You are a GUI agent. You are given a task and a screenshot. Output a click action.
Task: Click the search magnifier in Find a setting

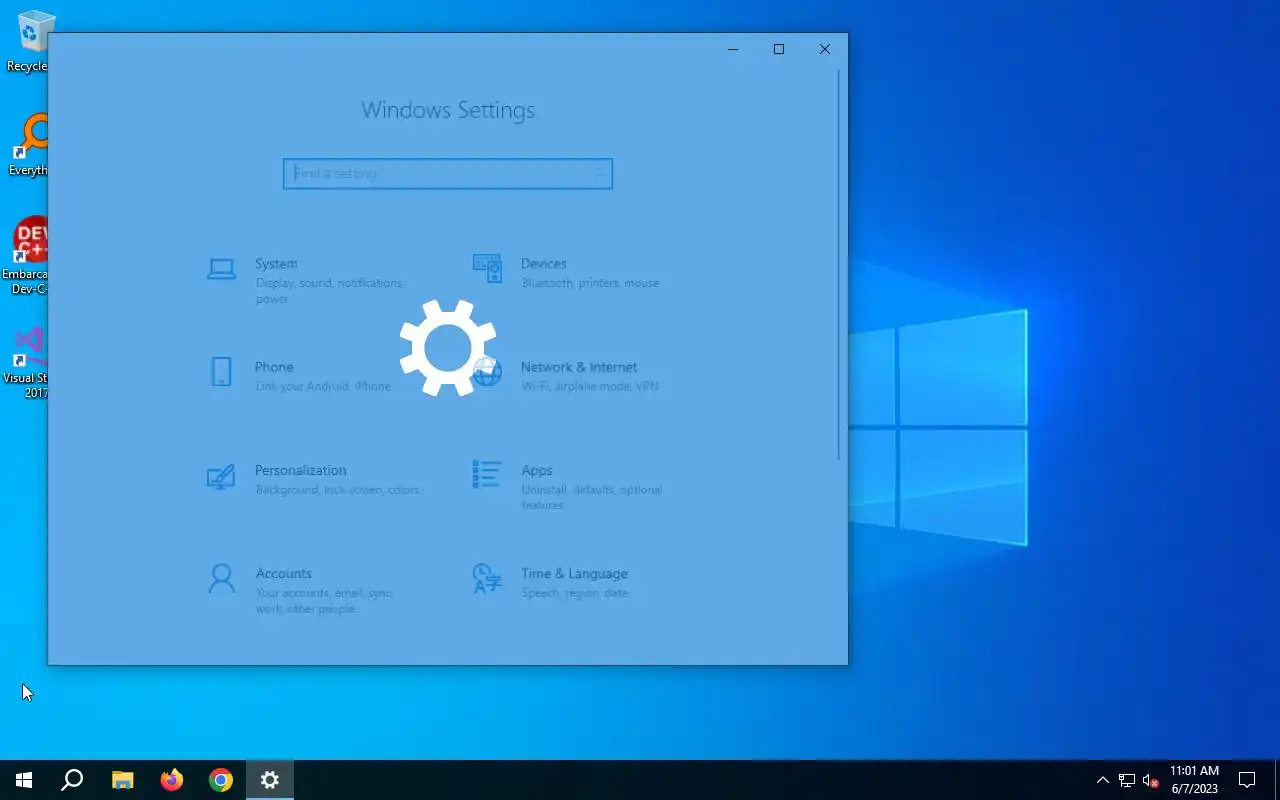pos(598,173)
